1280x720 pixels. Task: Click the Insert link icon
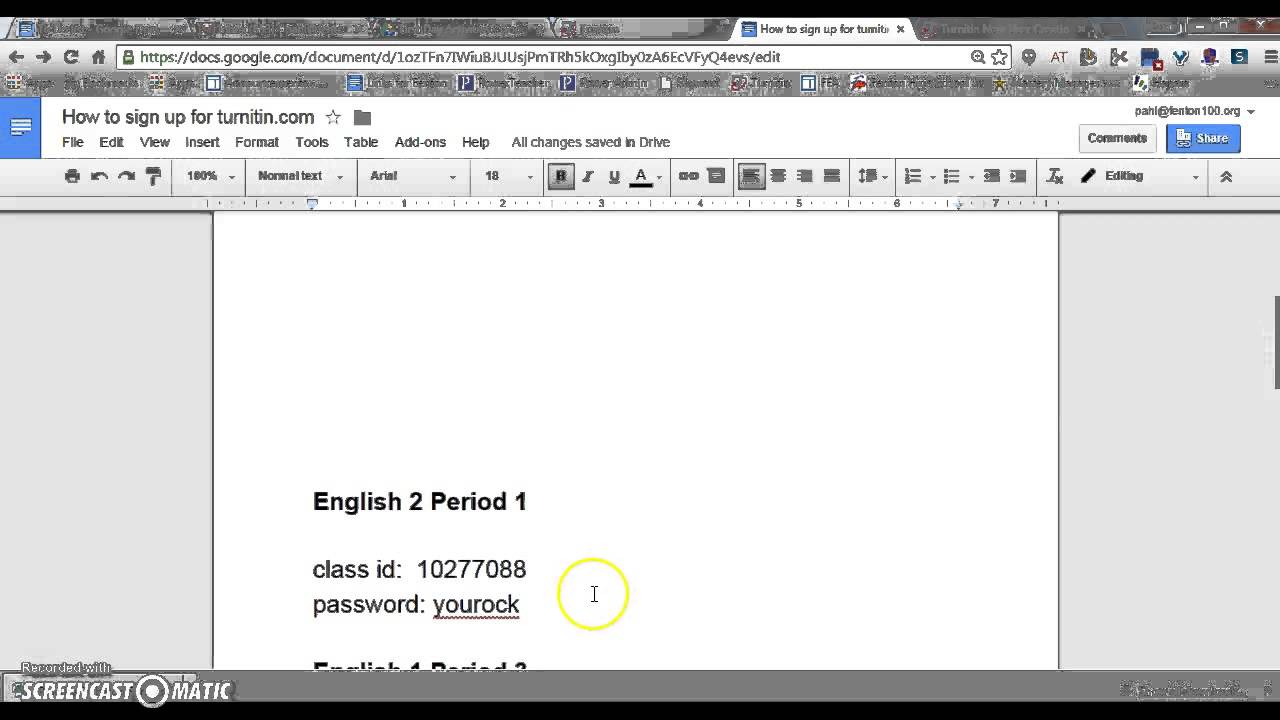688,176
